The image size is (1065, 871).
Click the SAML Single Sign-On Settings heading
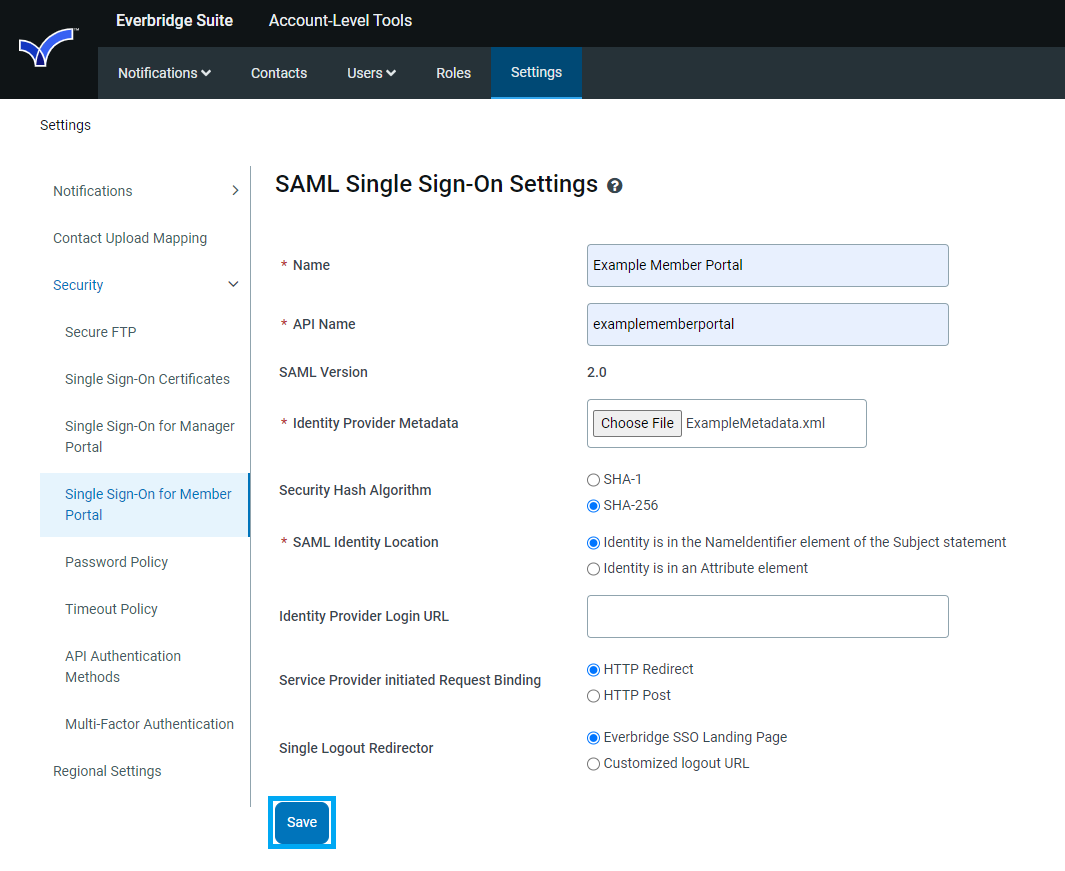(x=436, y=184)
